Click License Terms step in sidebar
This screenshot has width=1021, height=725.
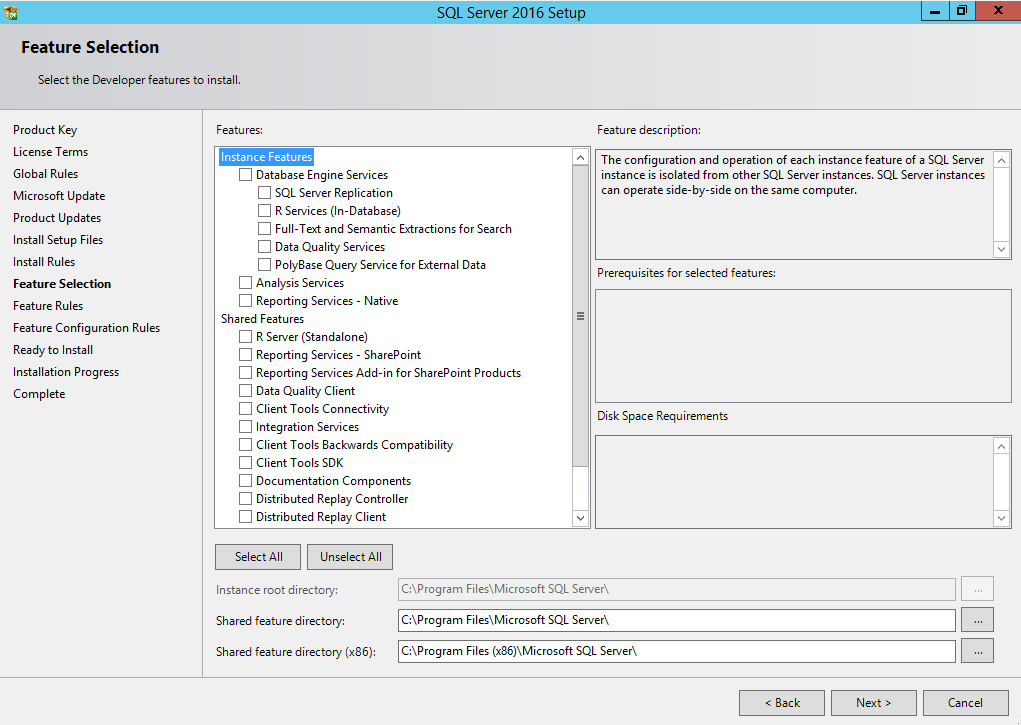50,152
